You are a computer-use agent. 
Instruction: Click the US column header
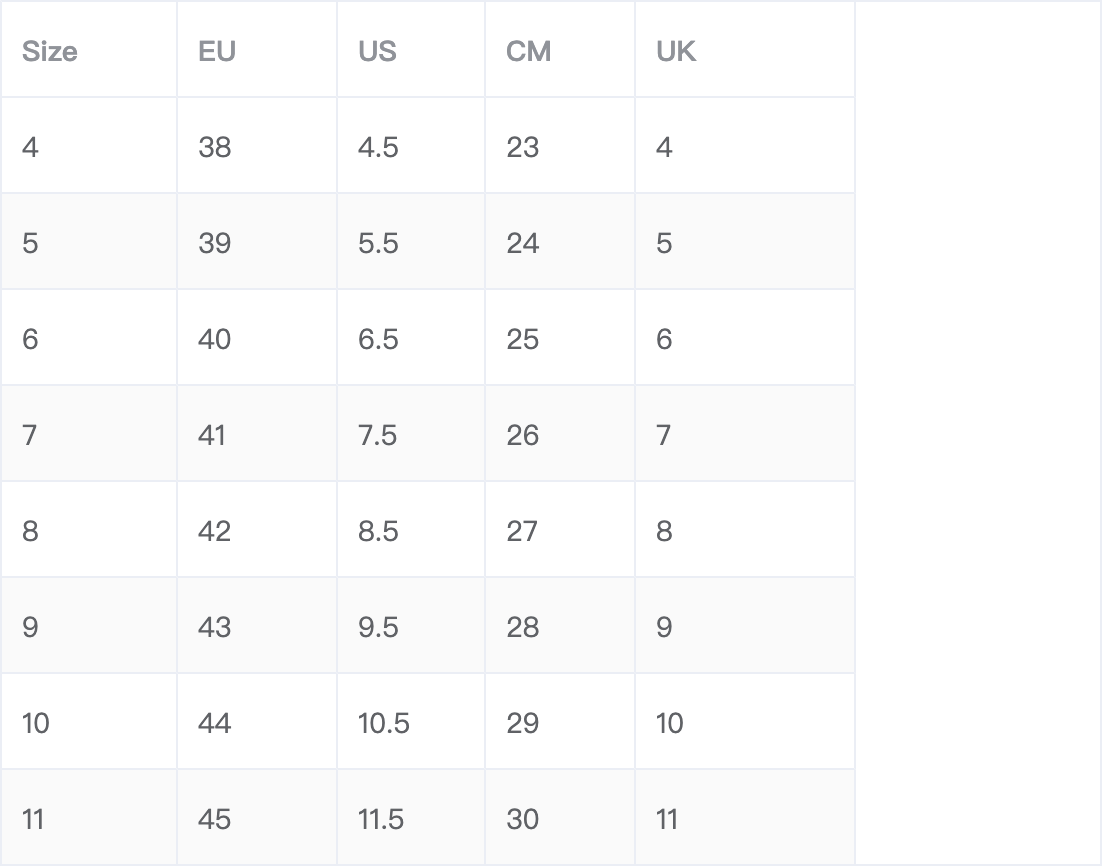[x=411, y=49]
